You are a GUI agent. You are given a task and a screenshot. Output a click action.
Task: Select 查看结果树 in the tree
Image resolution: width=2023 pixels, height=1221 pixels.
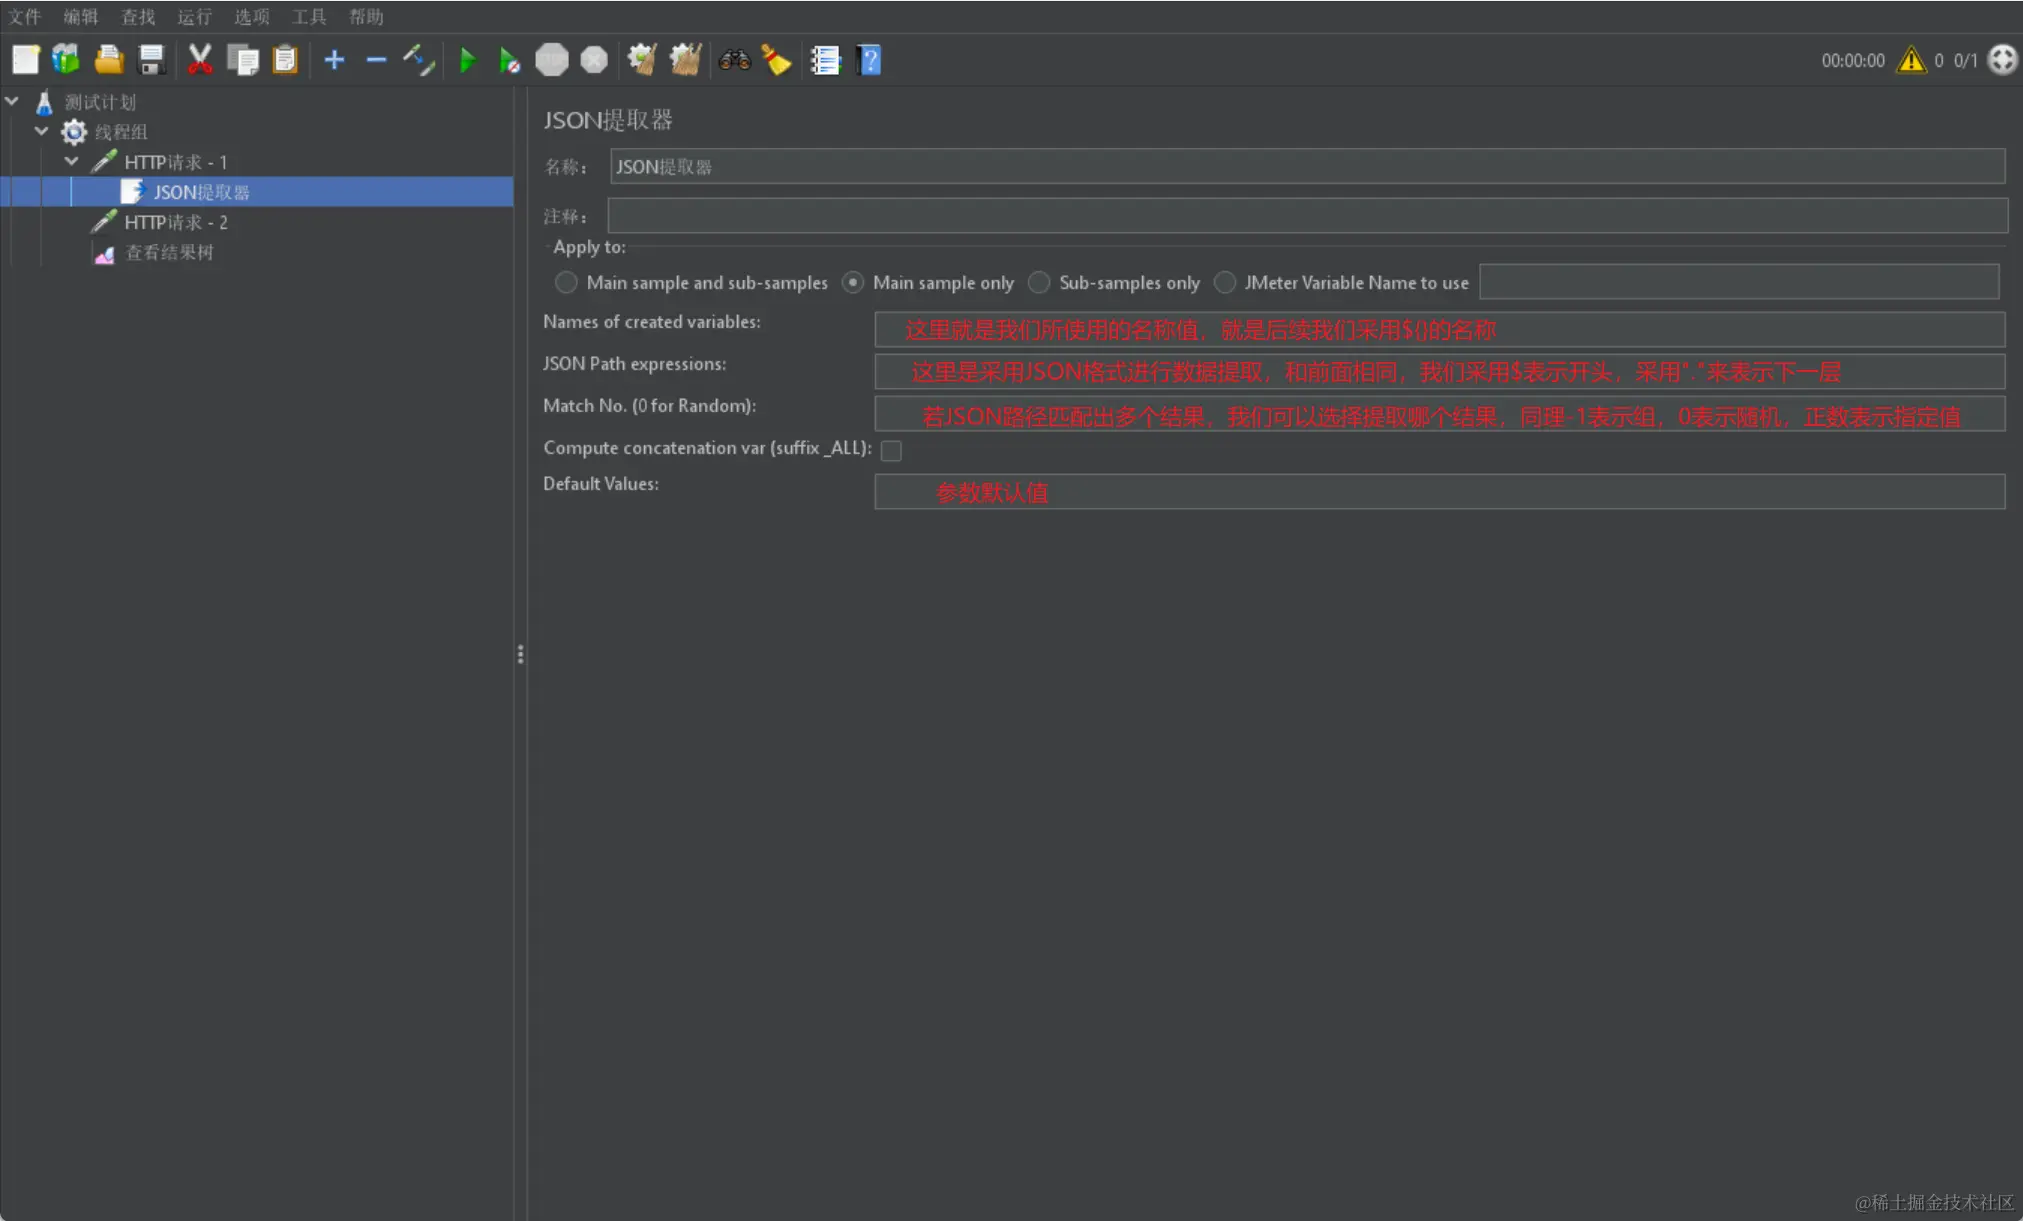click(x=168, y=253)
